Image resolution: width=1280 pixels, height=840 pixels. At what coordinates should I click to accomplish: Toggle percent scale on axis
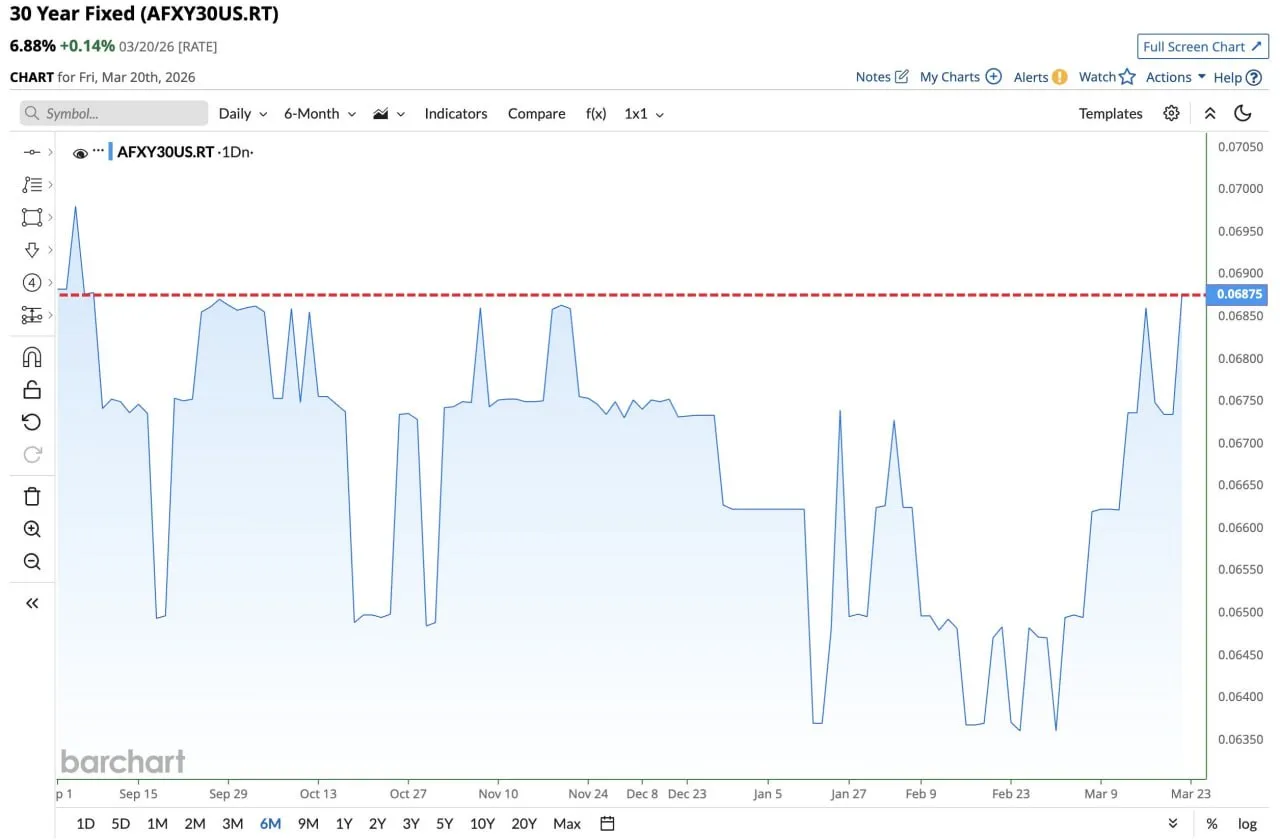click(x=1211, y=824)
